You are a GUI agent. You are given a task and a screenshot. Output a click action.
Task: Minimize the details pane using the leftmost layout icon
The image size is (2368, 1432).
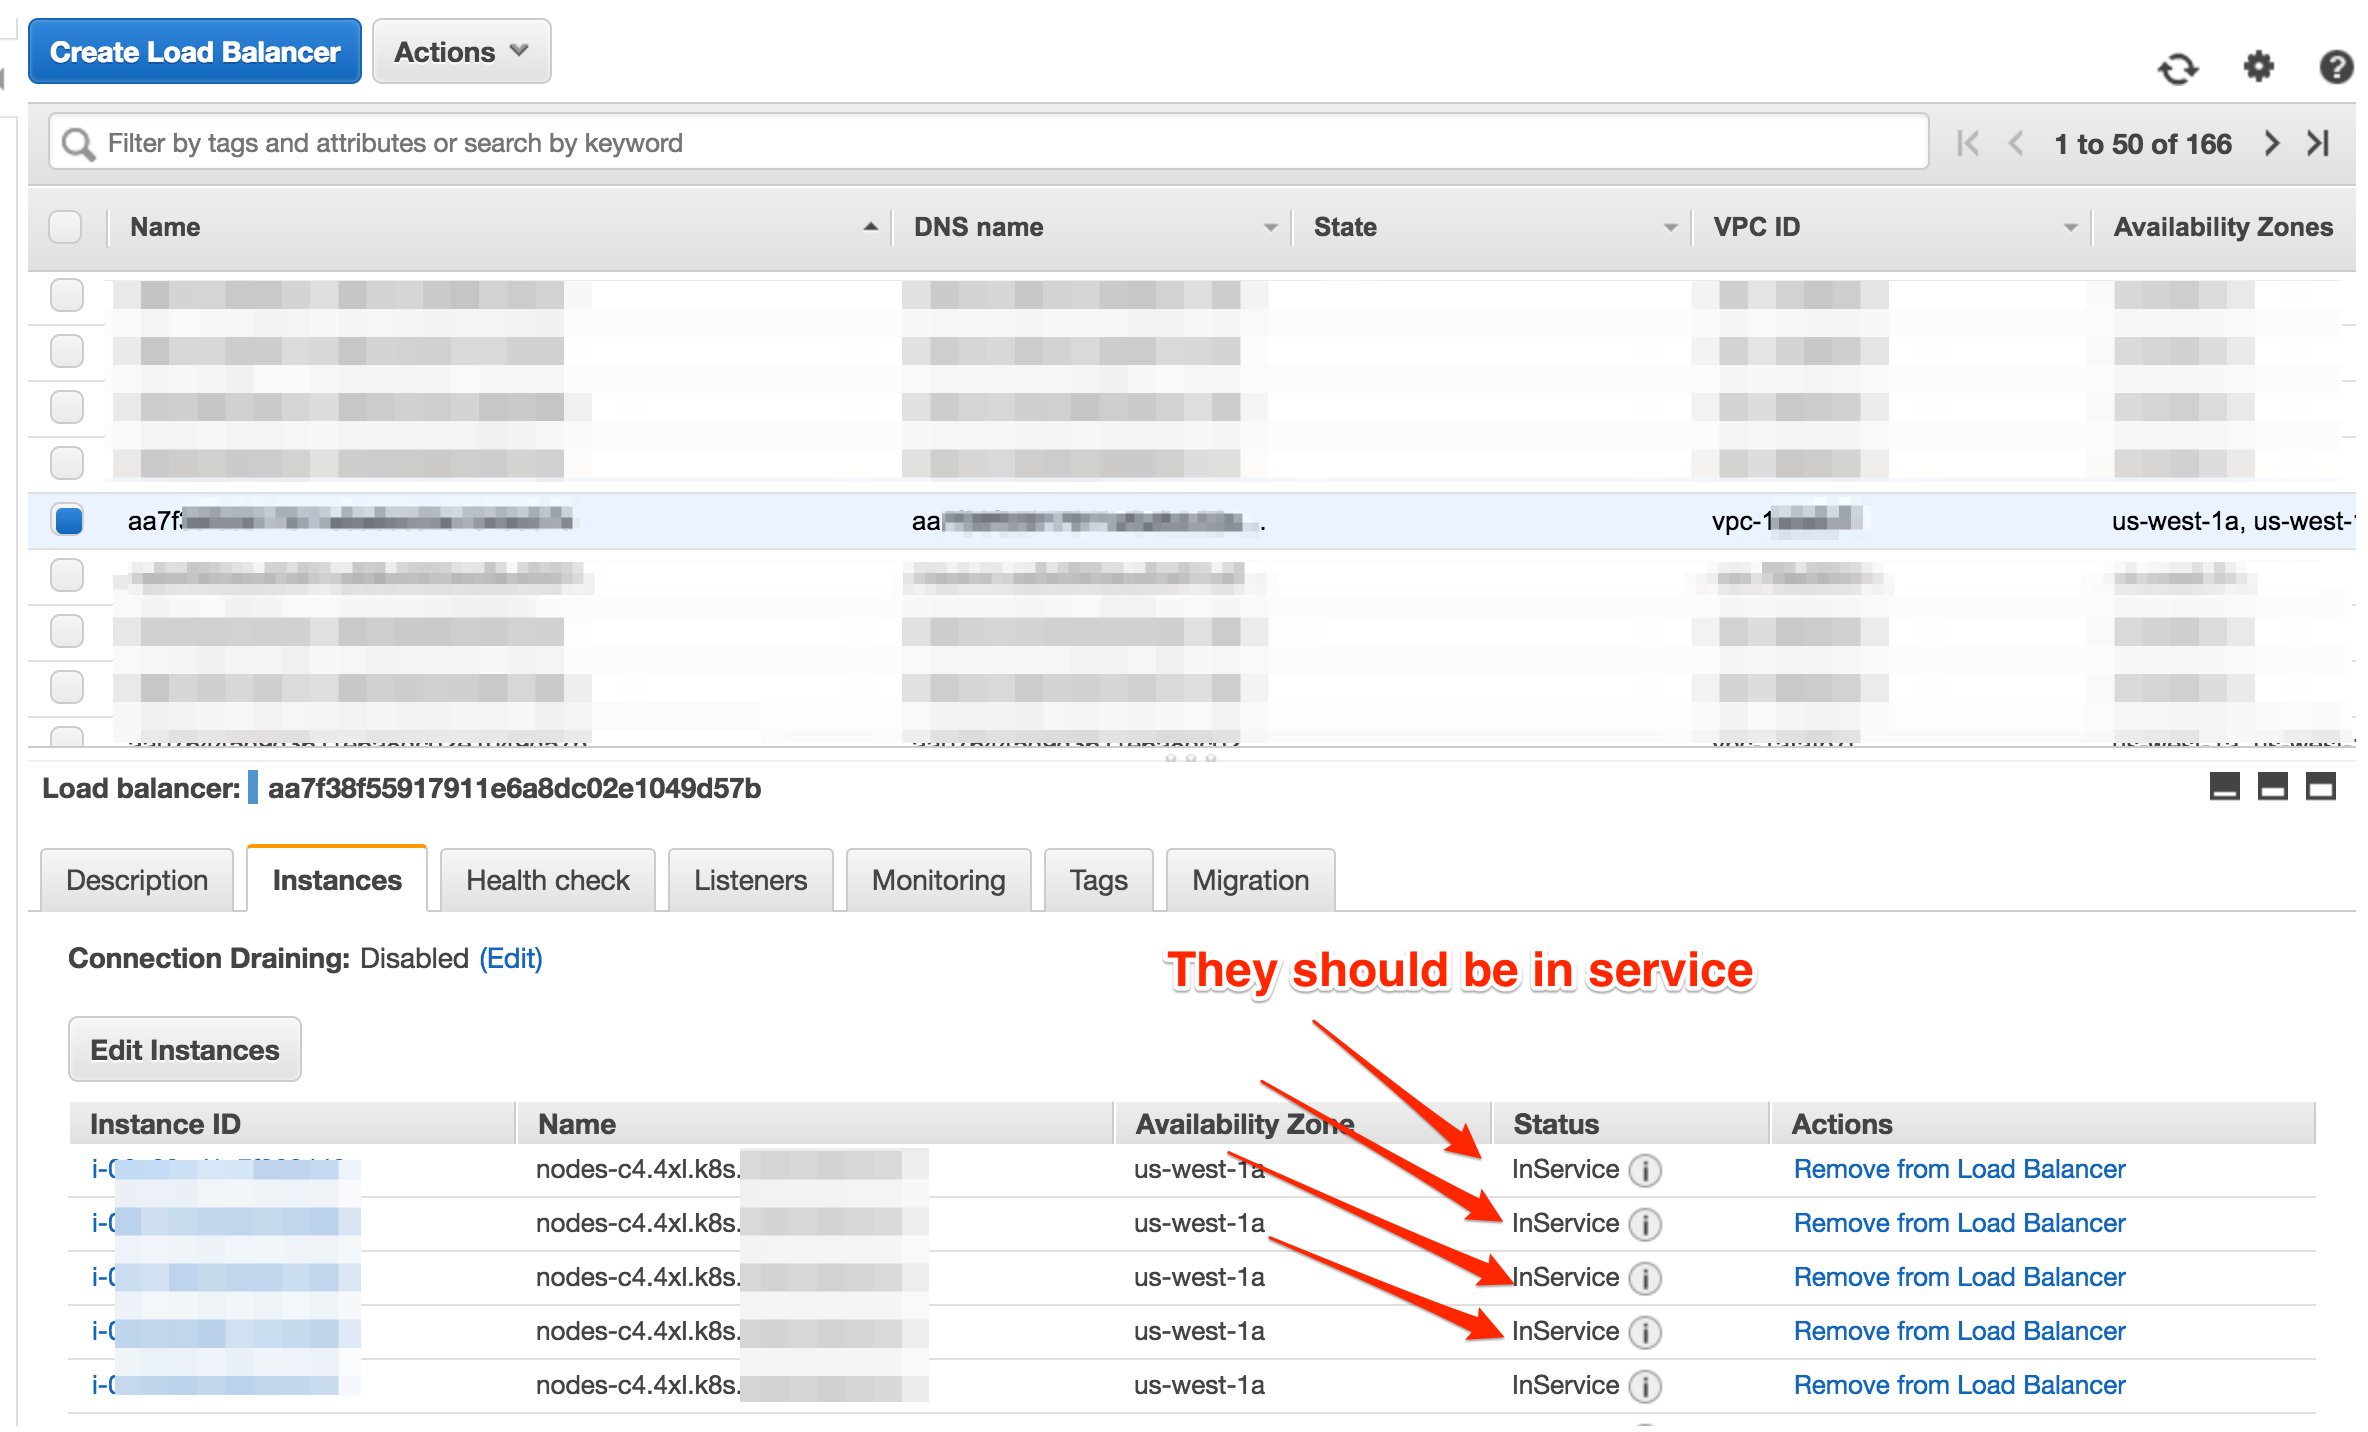click(x=2224, y=788)
